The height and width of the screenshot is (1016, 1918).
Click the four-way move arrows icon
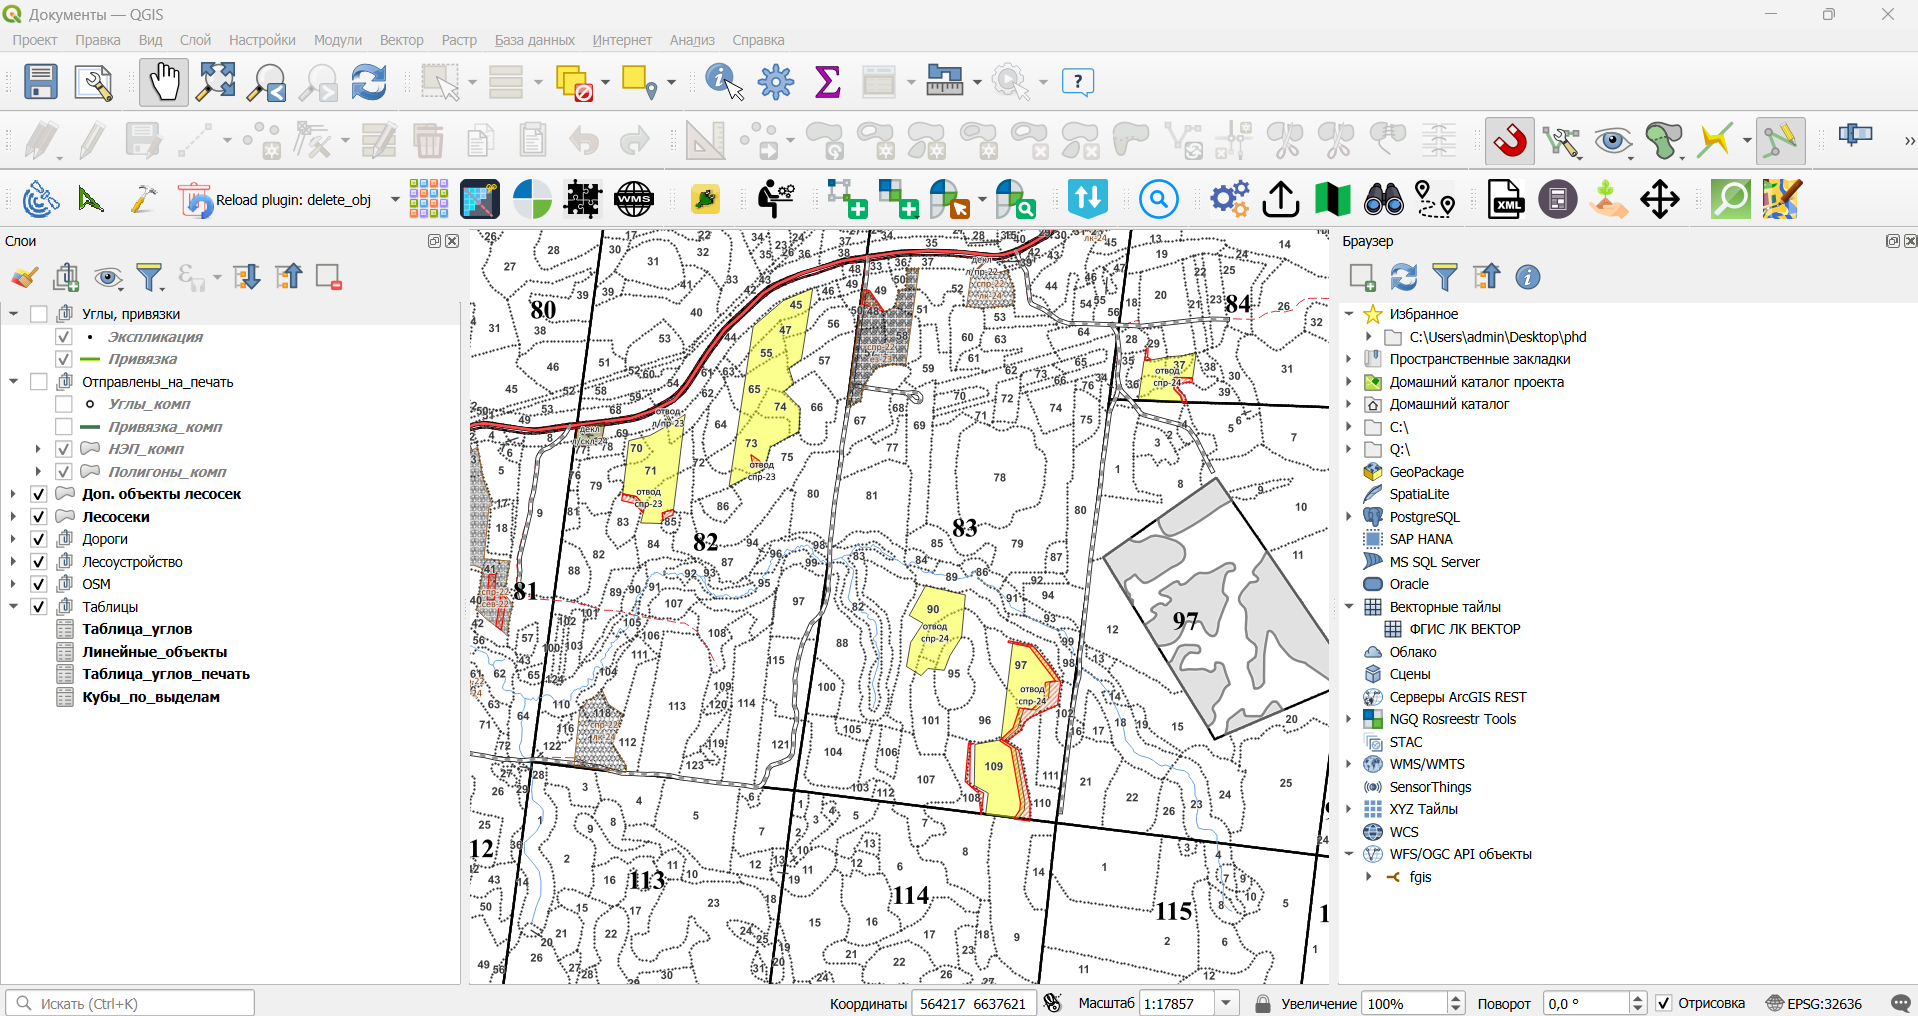click(1660, 200)
